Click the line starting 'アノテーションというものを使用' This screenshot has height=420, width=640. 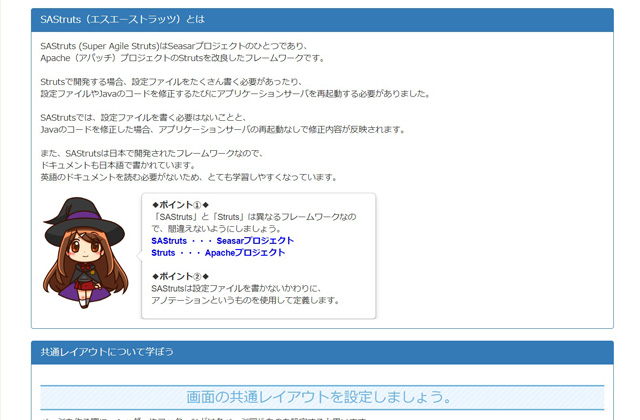tap(245, 300)
